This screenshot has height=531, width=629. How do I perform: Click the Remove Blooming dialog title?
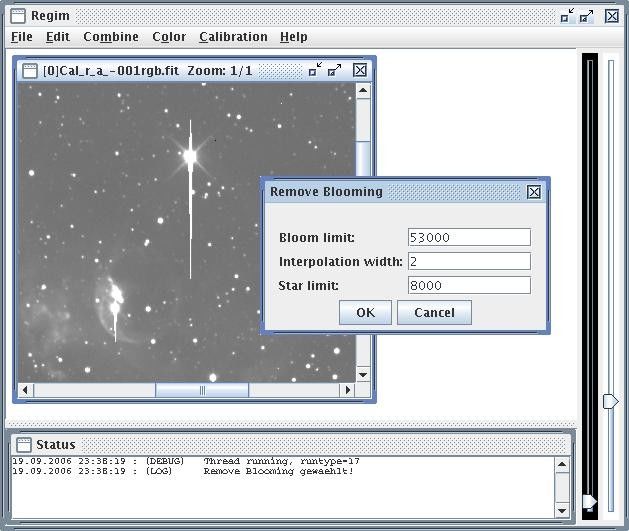tap(326, 192)
